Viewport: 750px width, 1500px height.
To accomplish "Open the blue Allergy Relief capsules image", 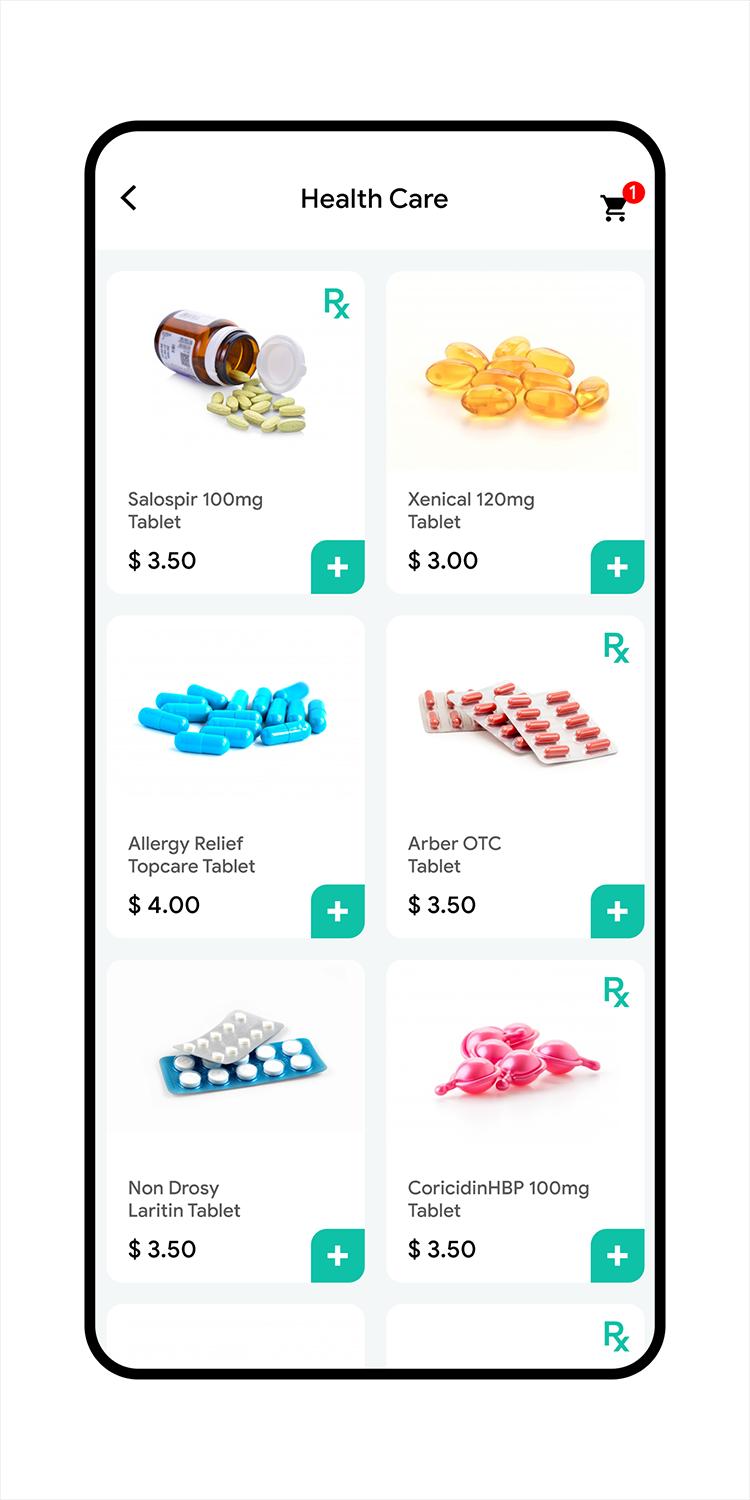I will coord(233,718).
